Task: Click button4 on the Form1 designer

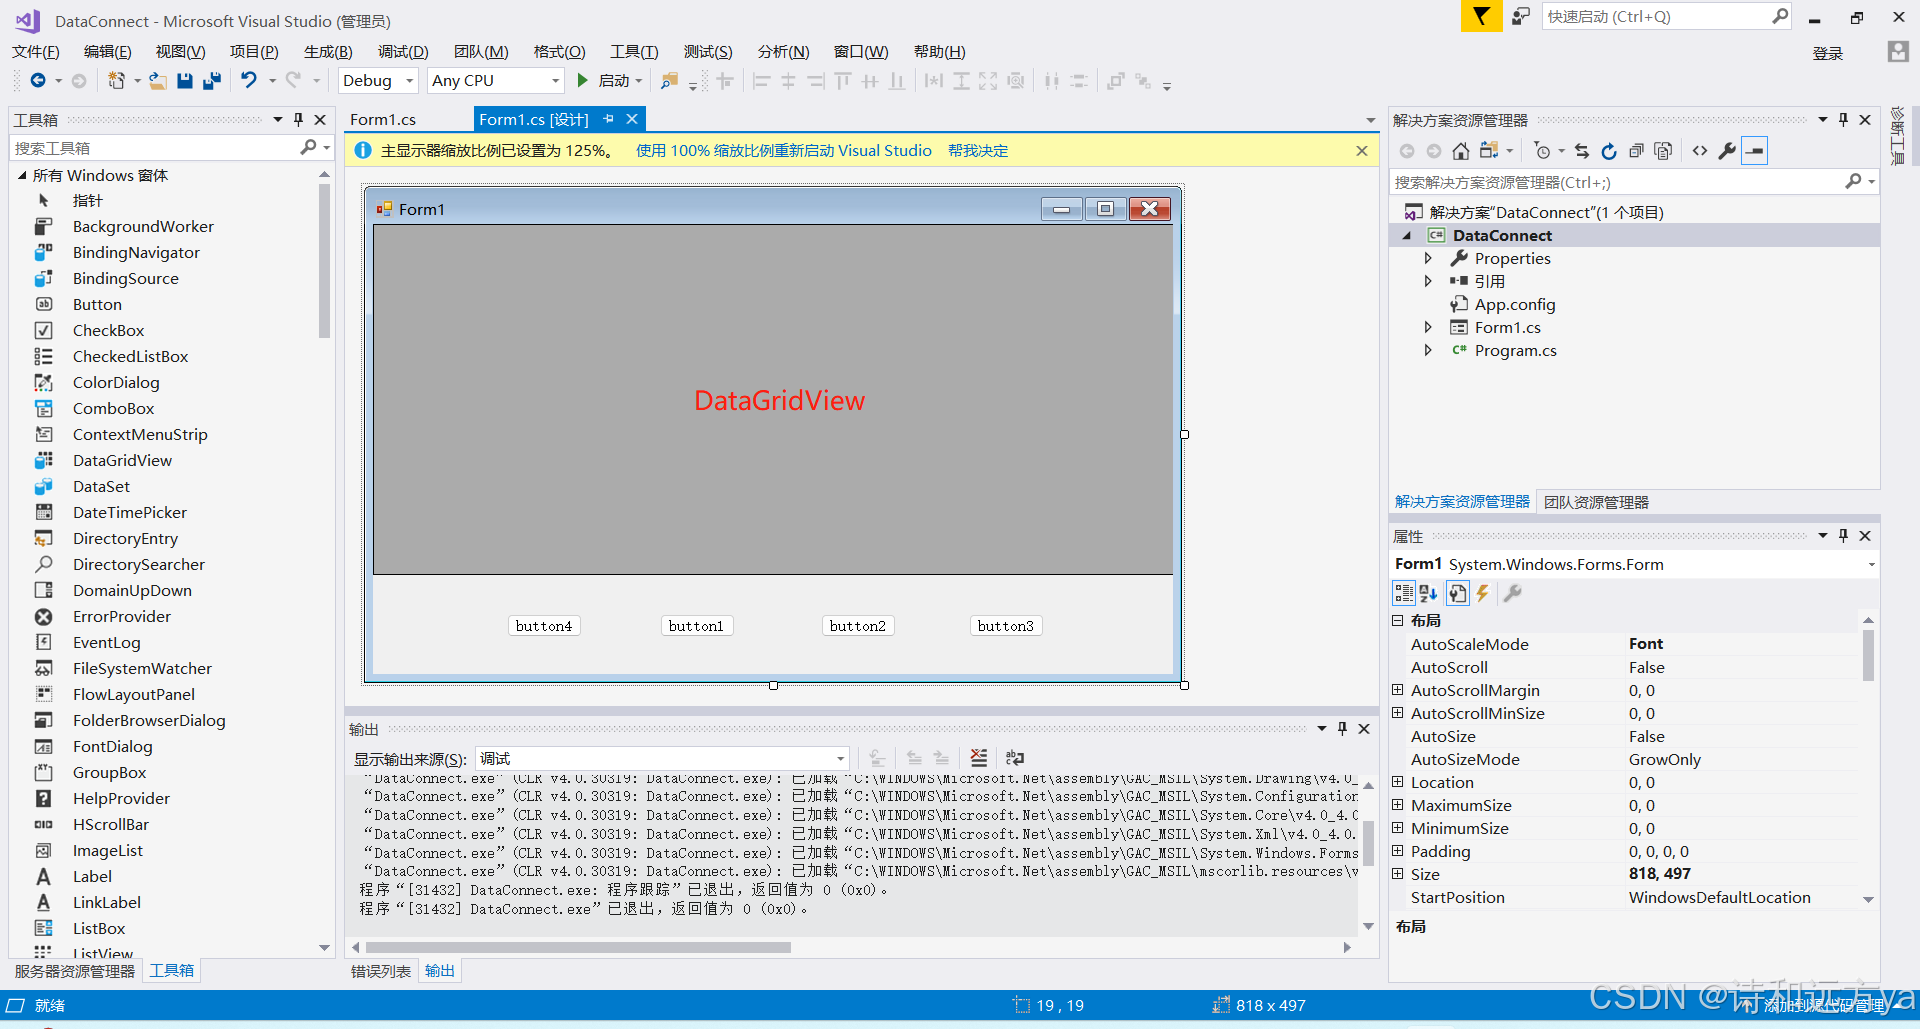Action: click(x=544, y=626)
